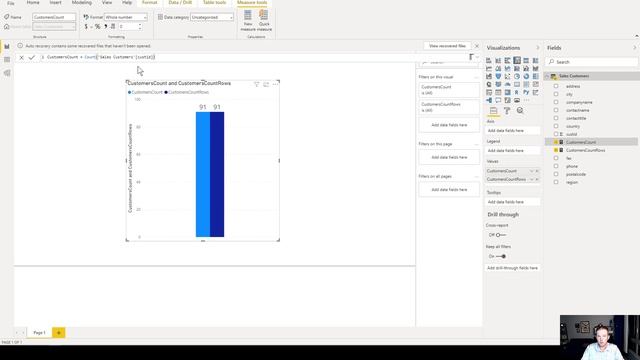Select the Stacked column chart visualization

click(498, 60)
